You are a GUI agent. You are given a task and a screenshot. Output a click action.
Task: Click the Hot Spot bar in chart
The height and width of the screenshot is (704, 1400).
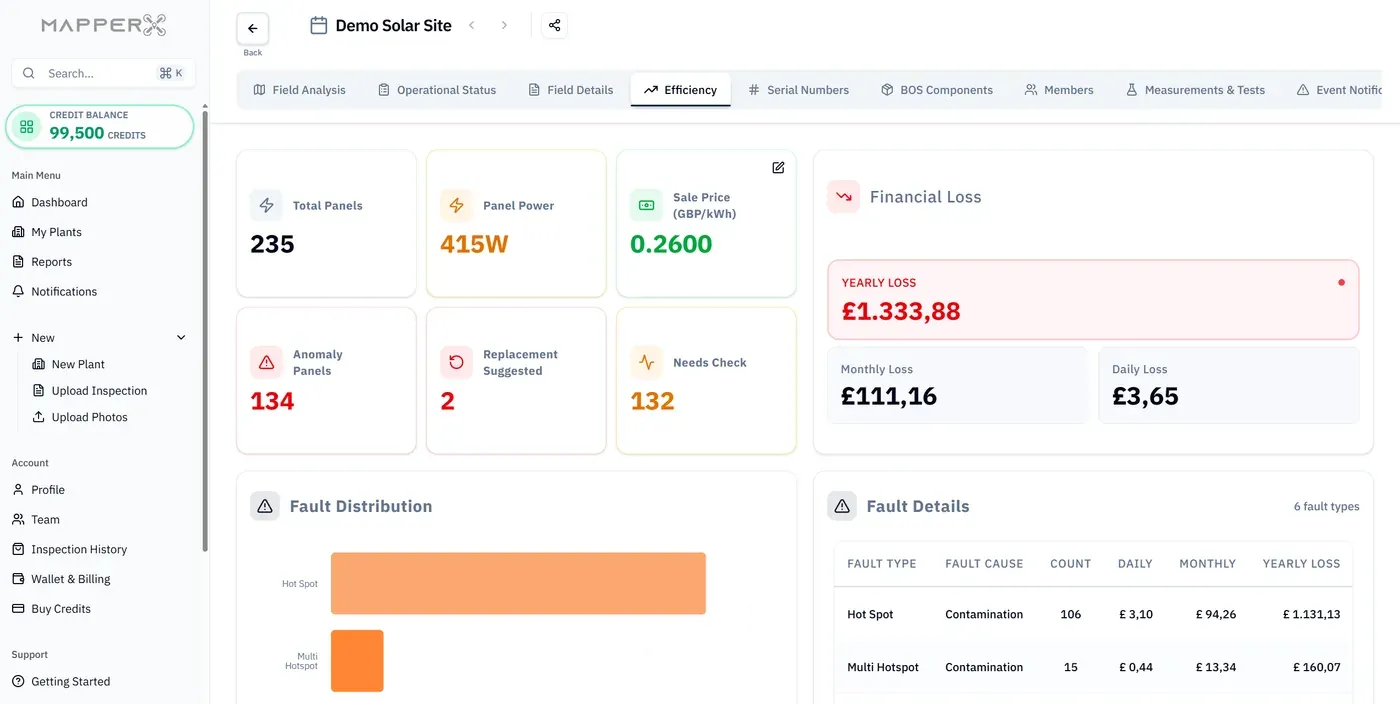tap(518, 583)
